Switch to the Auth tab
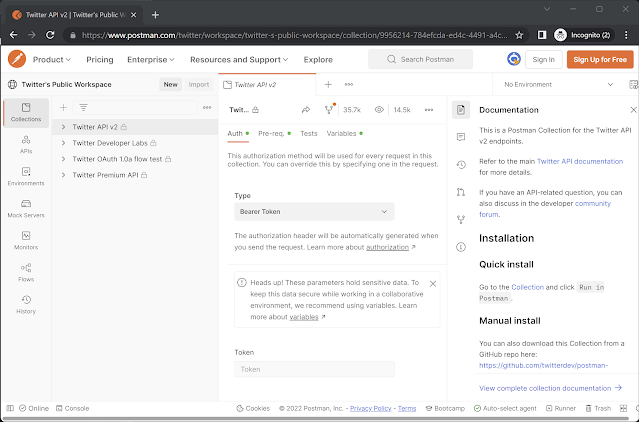 [238, 134]
